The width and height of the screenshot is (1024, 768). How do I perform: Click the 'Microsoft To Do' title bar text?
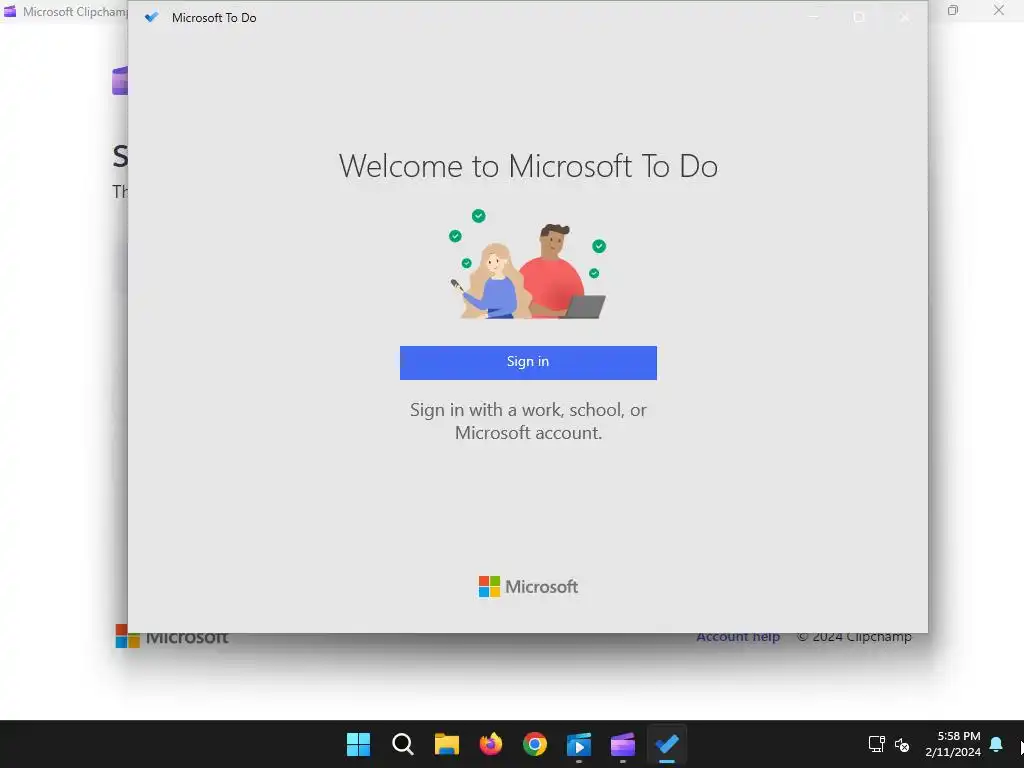[214, 18]
